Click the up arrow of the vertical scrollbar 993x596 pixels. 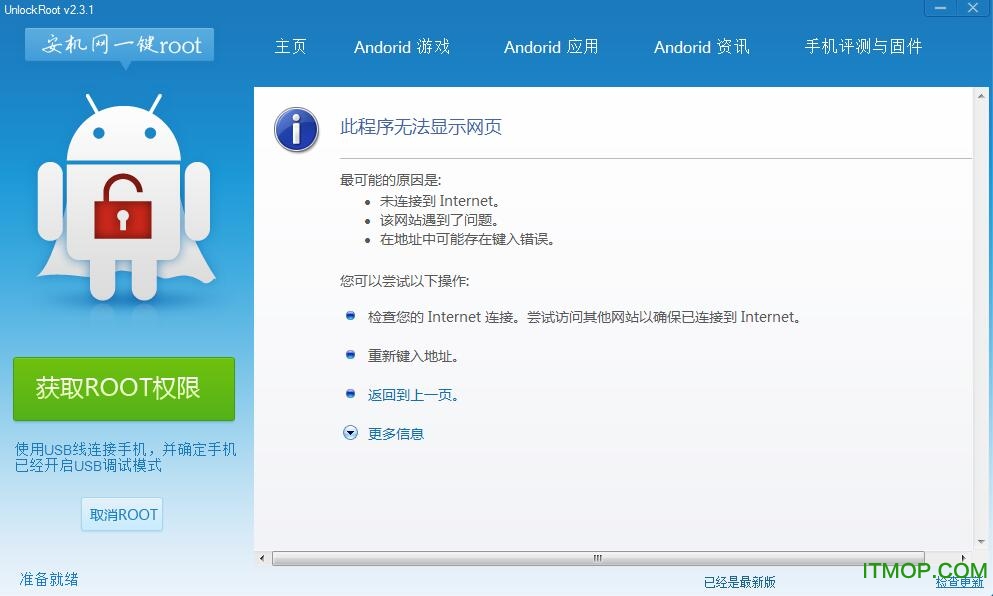coord(982,95)
